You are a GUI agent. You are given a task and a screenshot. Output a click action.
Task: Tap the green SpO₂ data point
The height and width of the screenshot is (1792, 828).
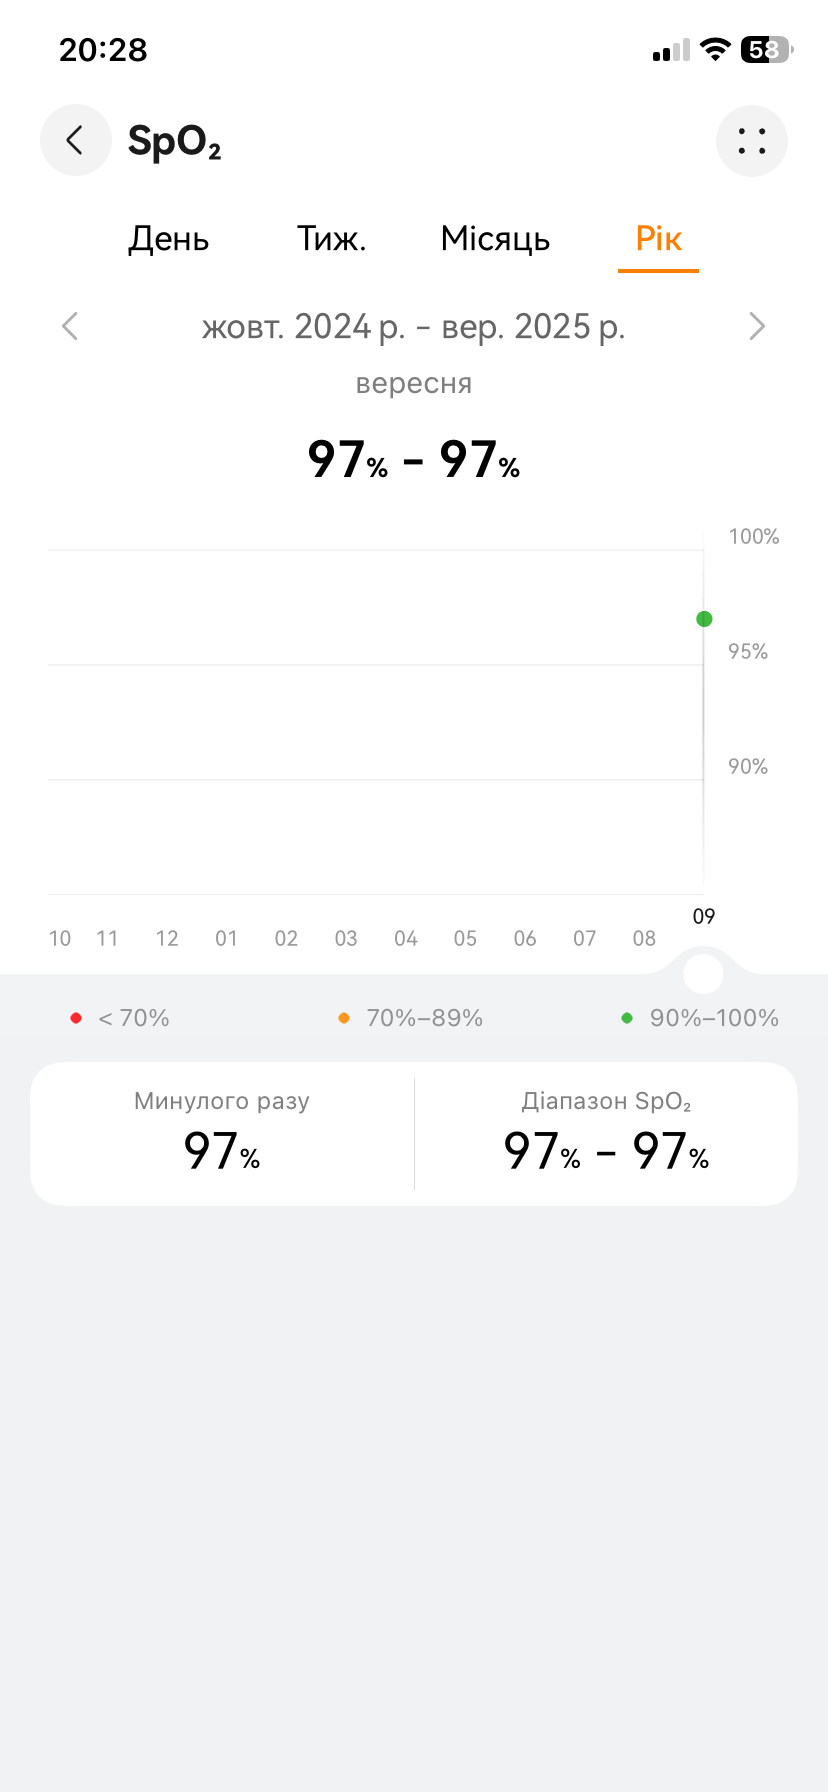click(x=704, y=619)
